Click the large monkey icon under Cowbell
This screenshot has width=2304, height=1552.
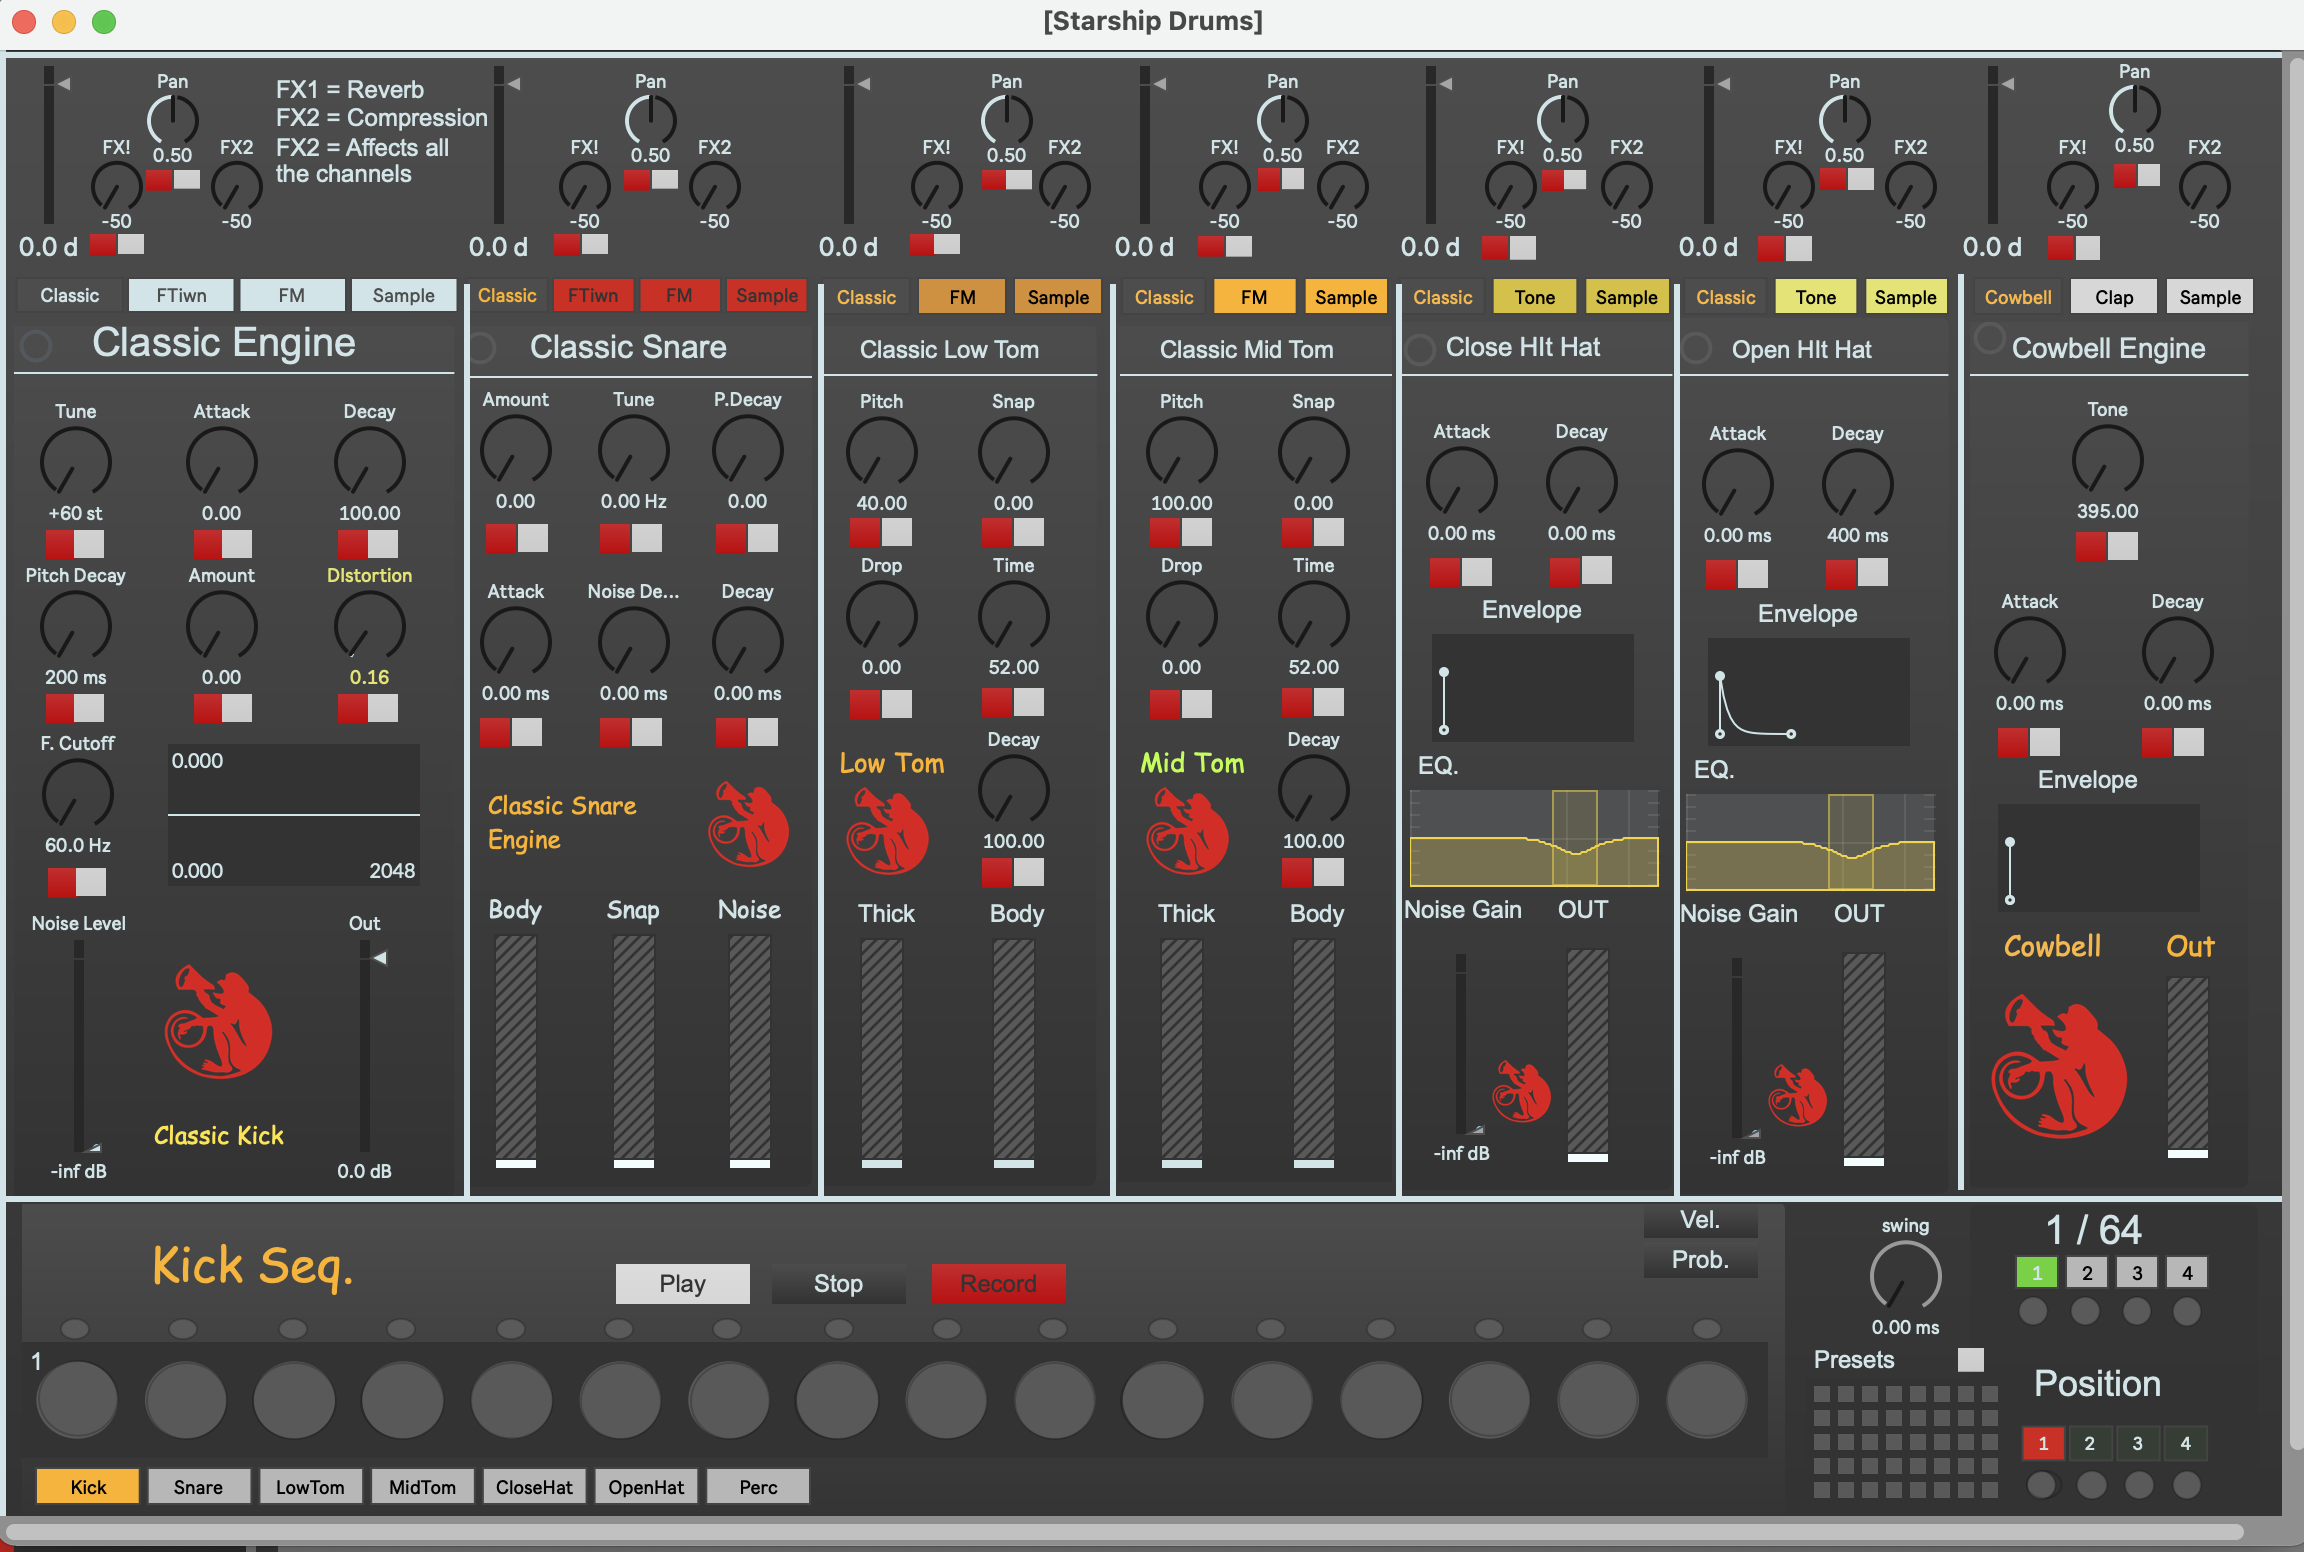2058,1068
